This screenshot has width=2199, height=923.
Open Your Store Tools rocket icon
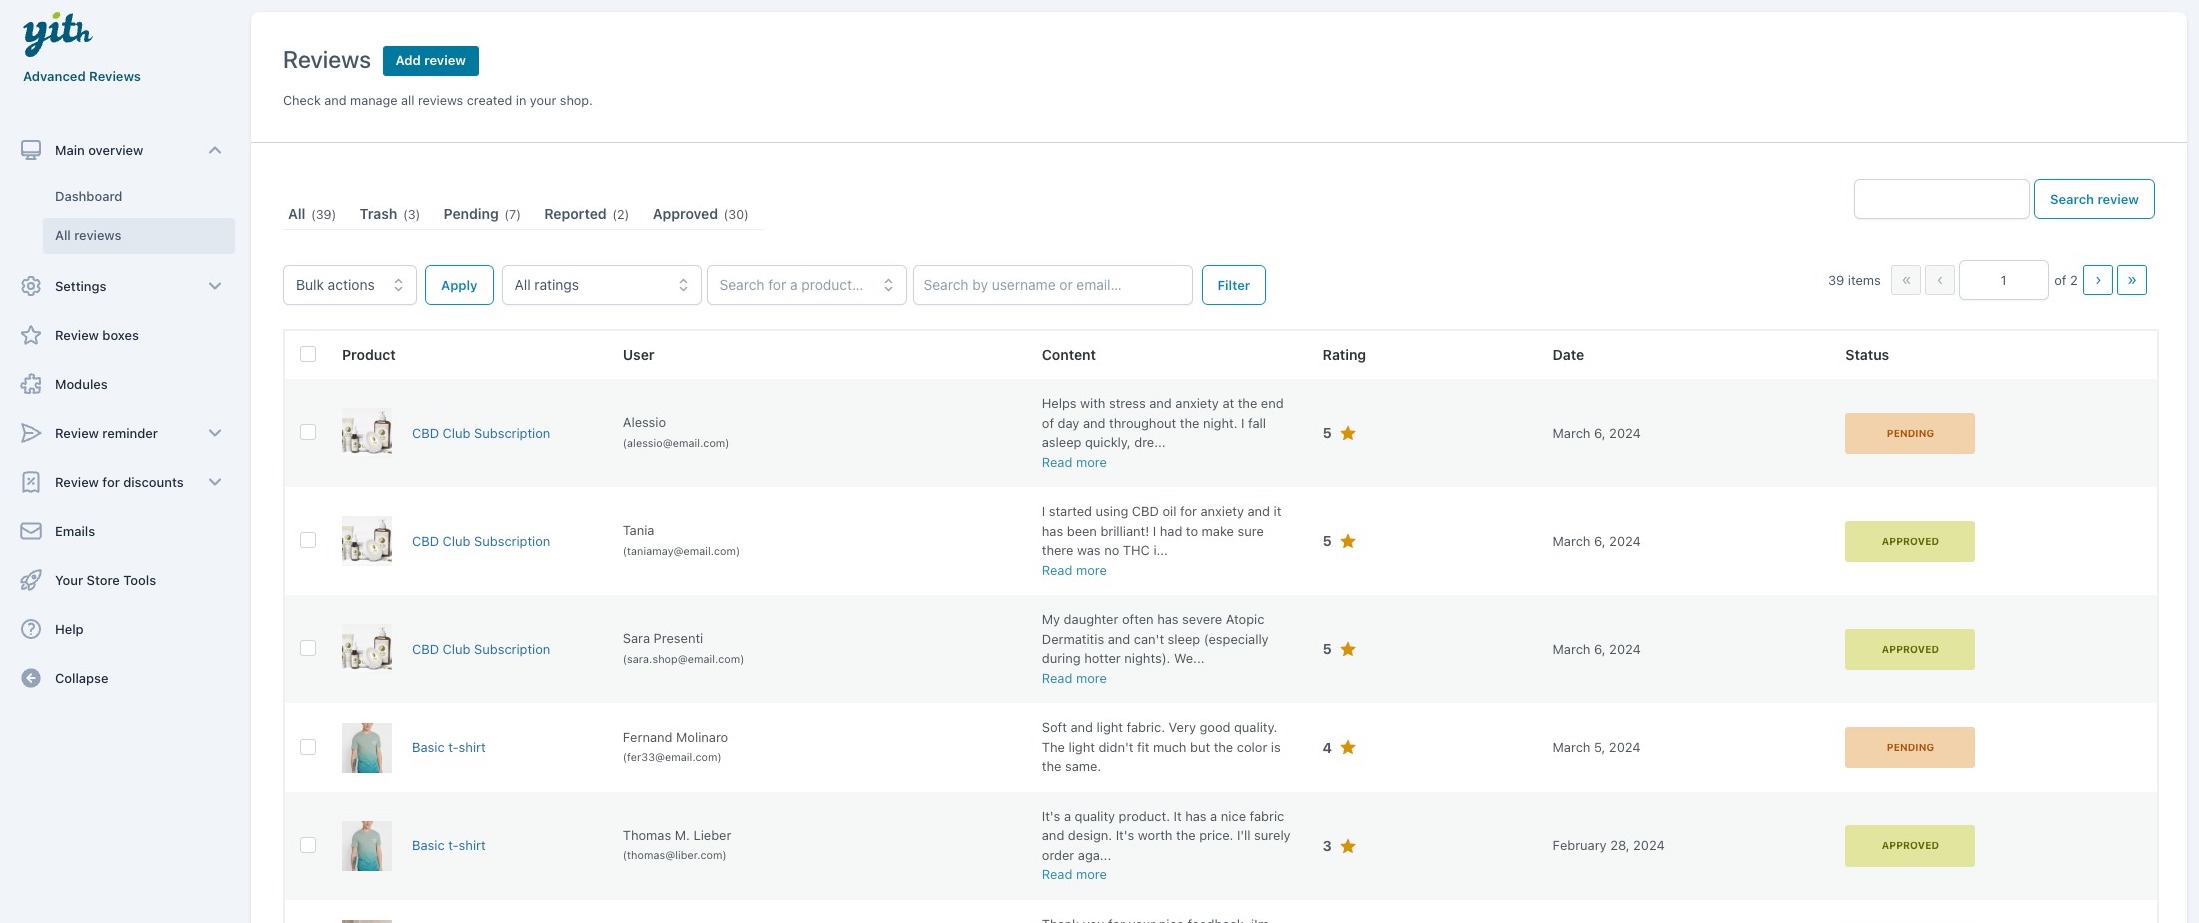pyautogui.click(x=31, y=580)
